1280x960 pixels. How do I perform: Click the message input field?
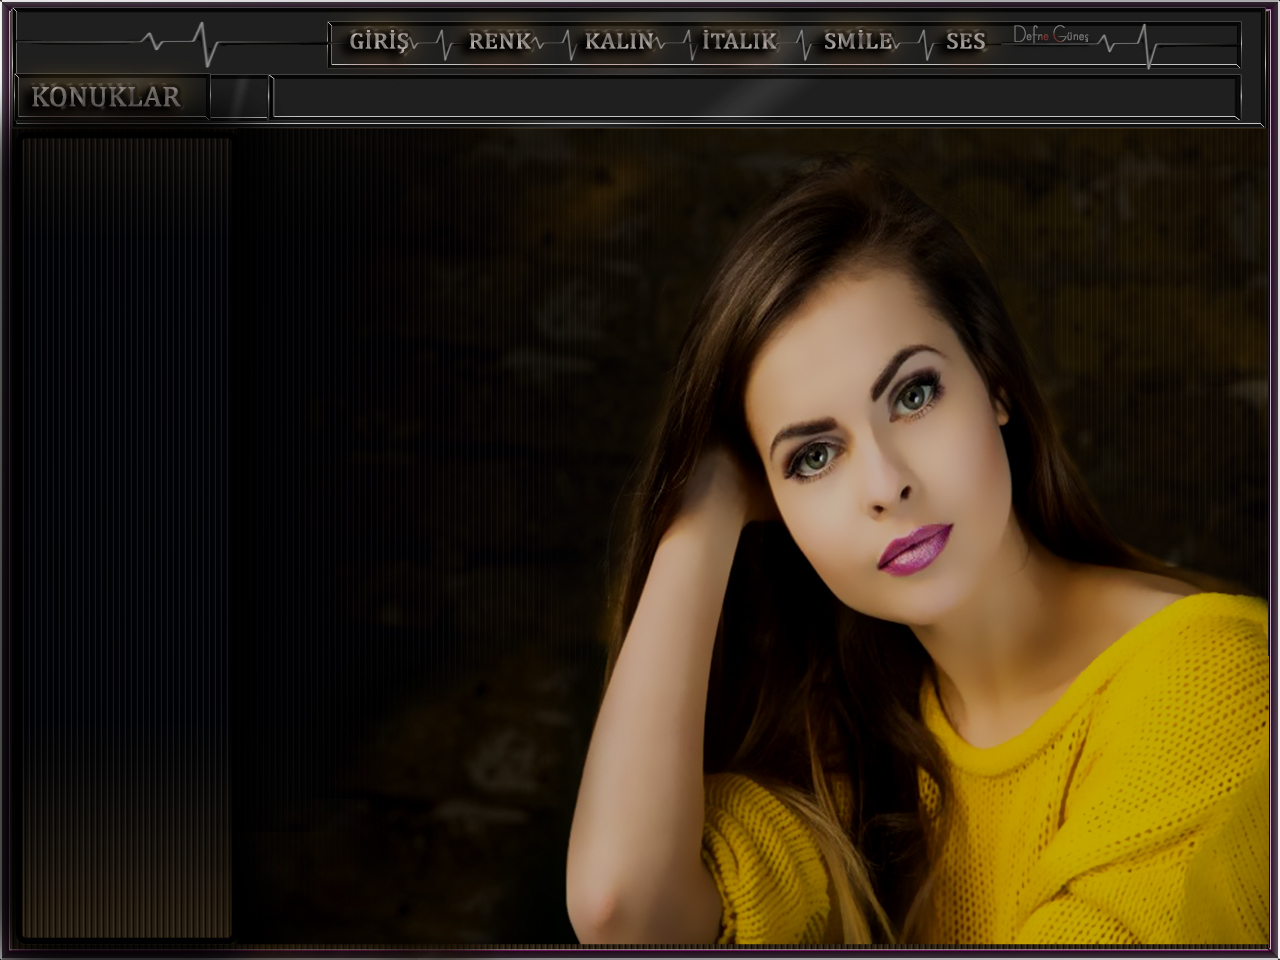point(754,98)
